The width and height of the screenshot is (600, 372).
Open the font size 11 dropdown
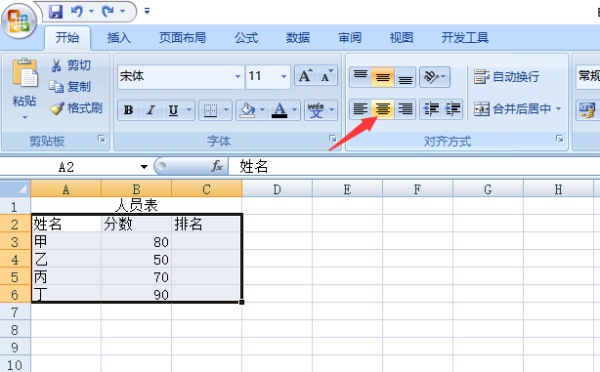point(284,77)
